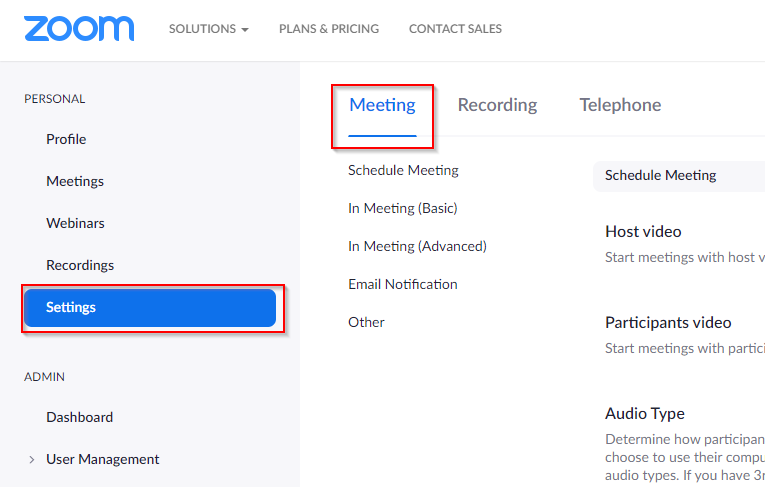765x487 pixels.
Task: Click the Host video heading
Action: [643, 231]
